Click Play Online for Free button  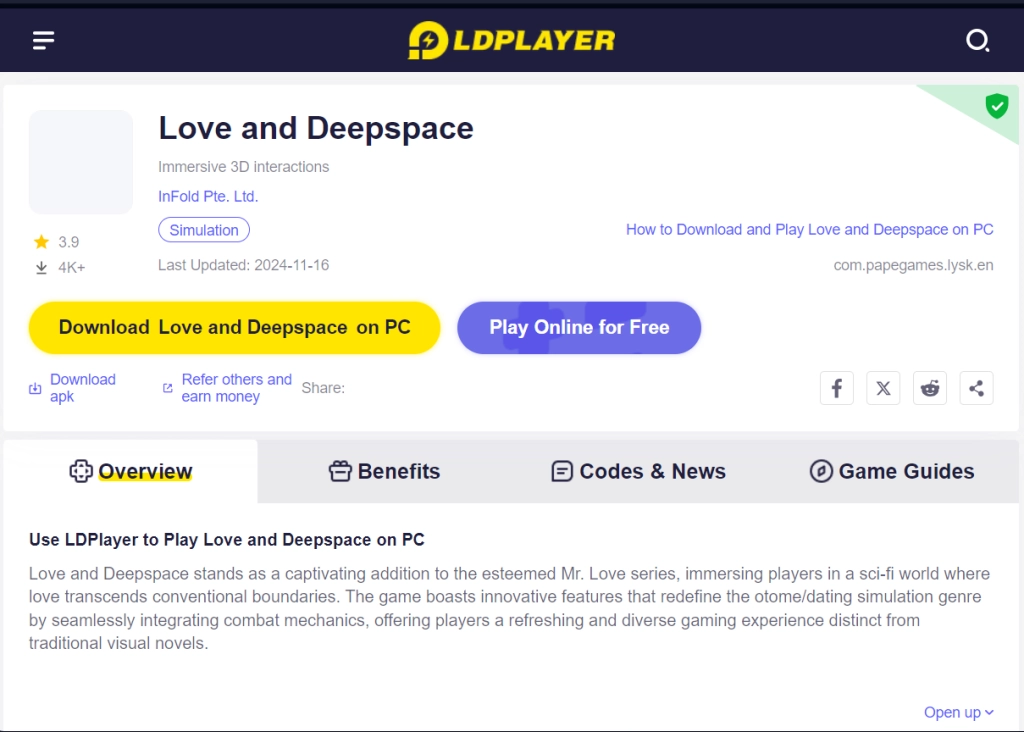coord(579,328)
